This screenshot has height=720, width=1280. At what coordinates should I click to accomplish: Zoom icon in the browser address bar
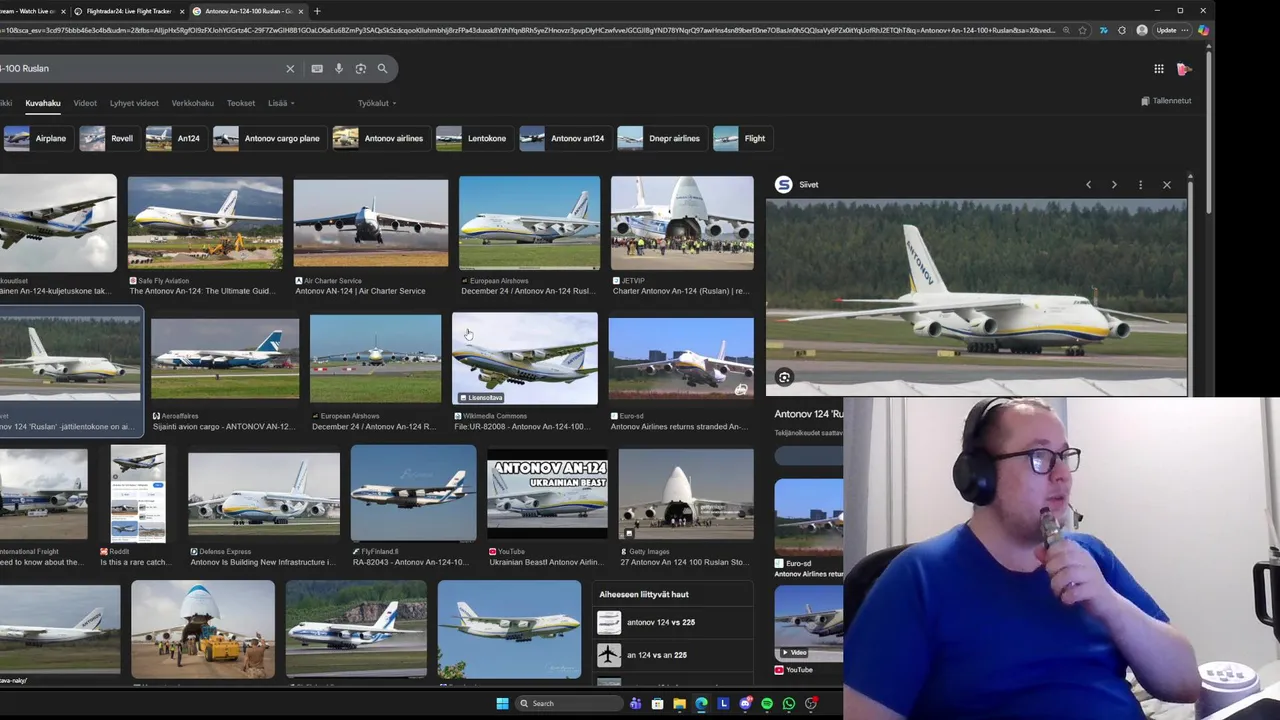coord(1067,31)
